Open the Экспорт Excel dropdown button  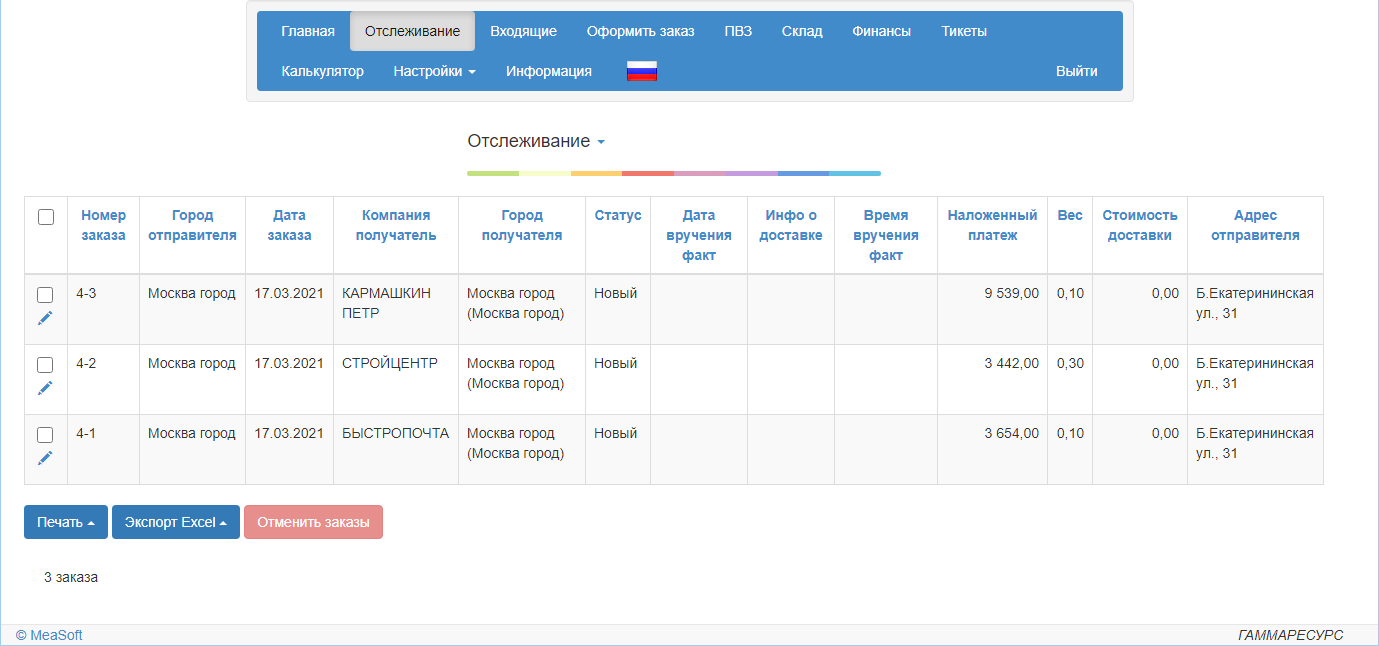point(176,522)
